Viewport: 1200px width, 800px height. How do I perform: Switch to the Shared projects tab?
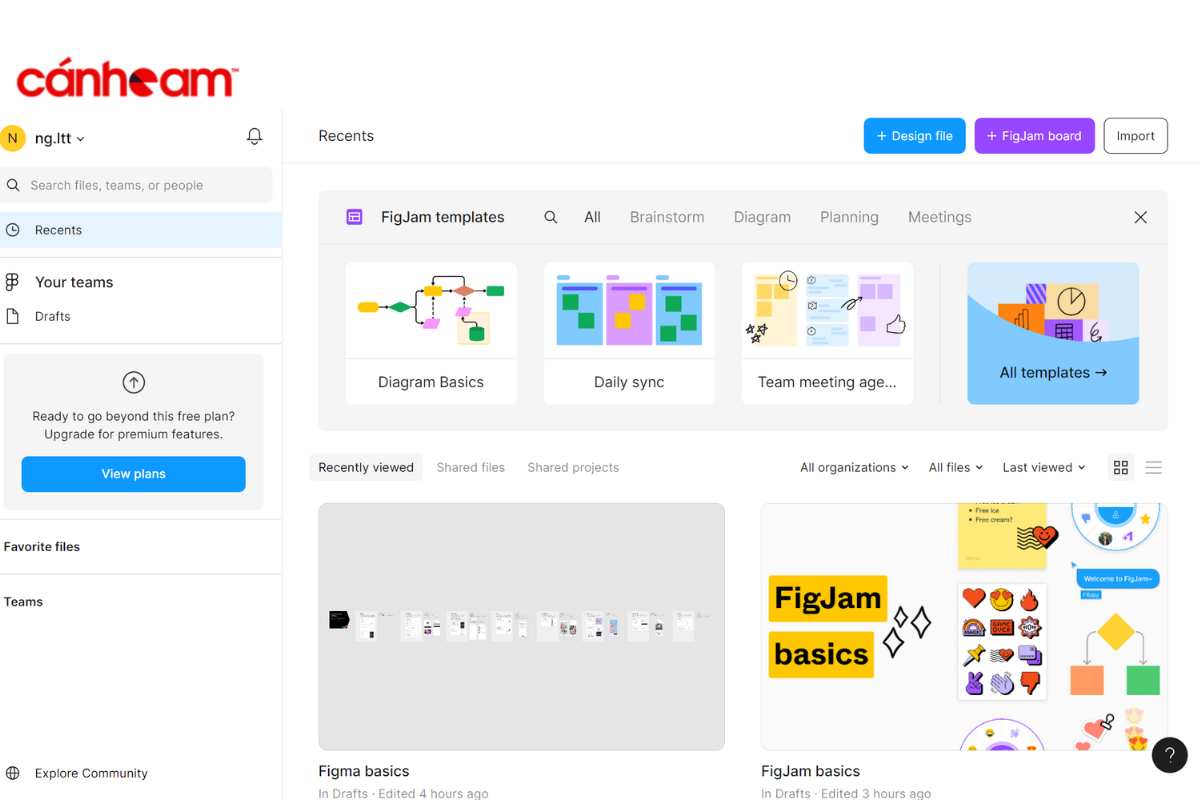(x=573, y=467)
